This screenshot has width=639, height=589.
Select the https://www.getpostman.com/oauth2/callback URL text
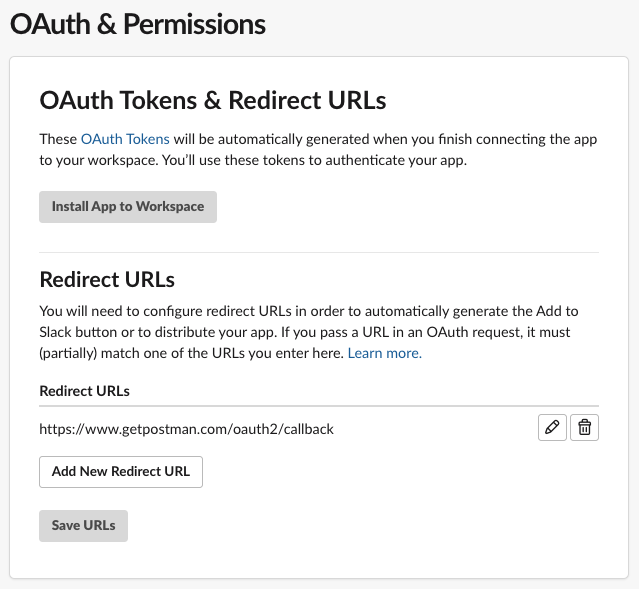coord(187,429)
